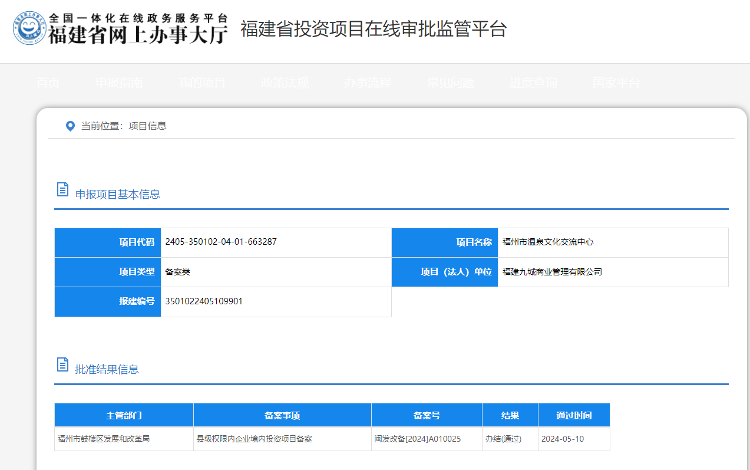Click the 办结(通过) result cell

pos(508,439)
